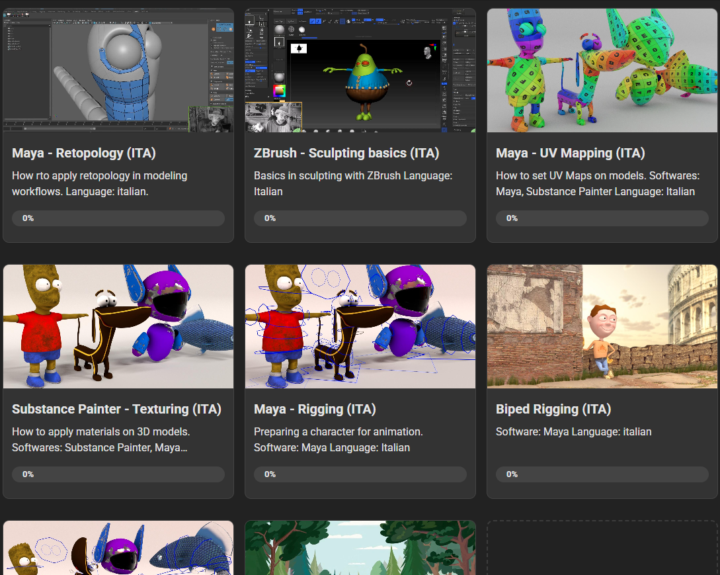Open the Maya - UV Mapping thumbnail
The image size is (720, 575).
pos(602,70)
